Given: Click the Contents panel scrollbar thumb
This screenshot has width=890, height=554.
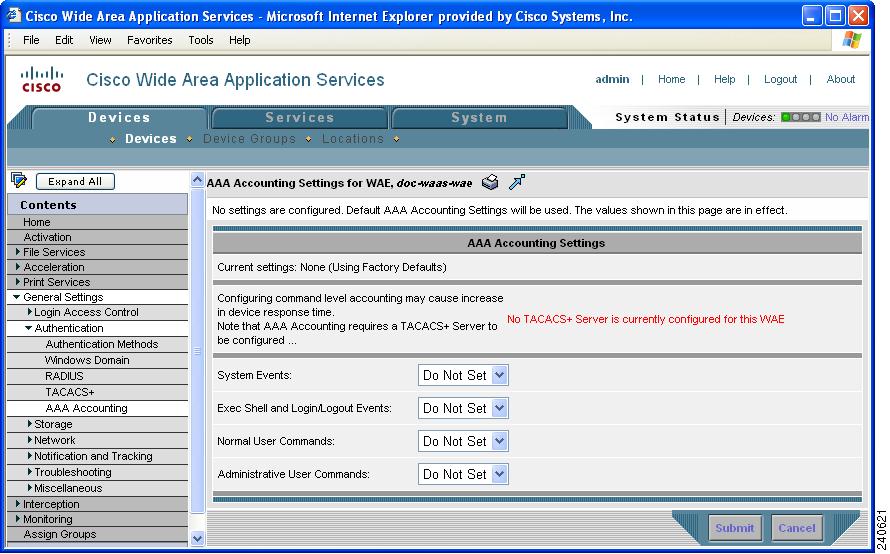Looking at the screenshot, I should [x=197, y=351].
